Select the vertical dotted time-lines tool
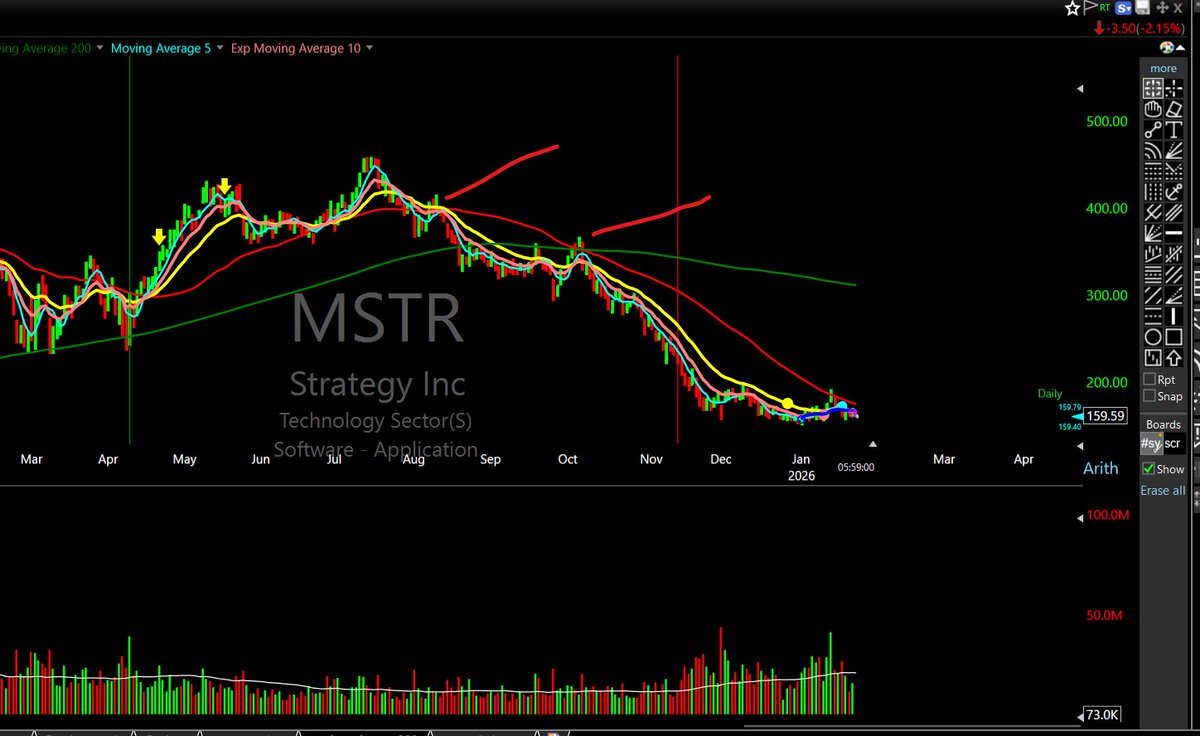Viewport: 1200px width, 736px height. (1153, 191)
